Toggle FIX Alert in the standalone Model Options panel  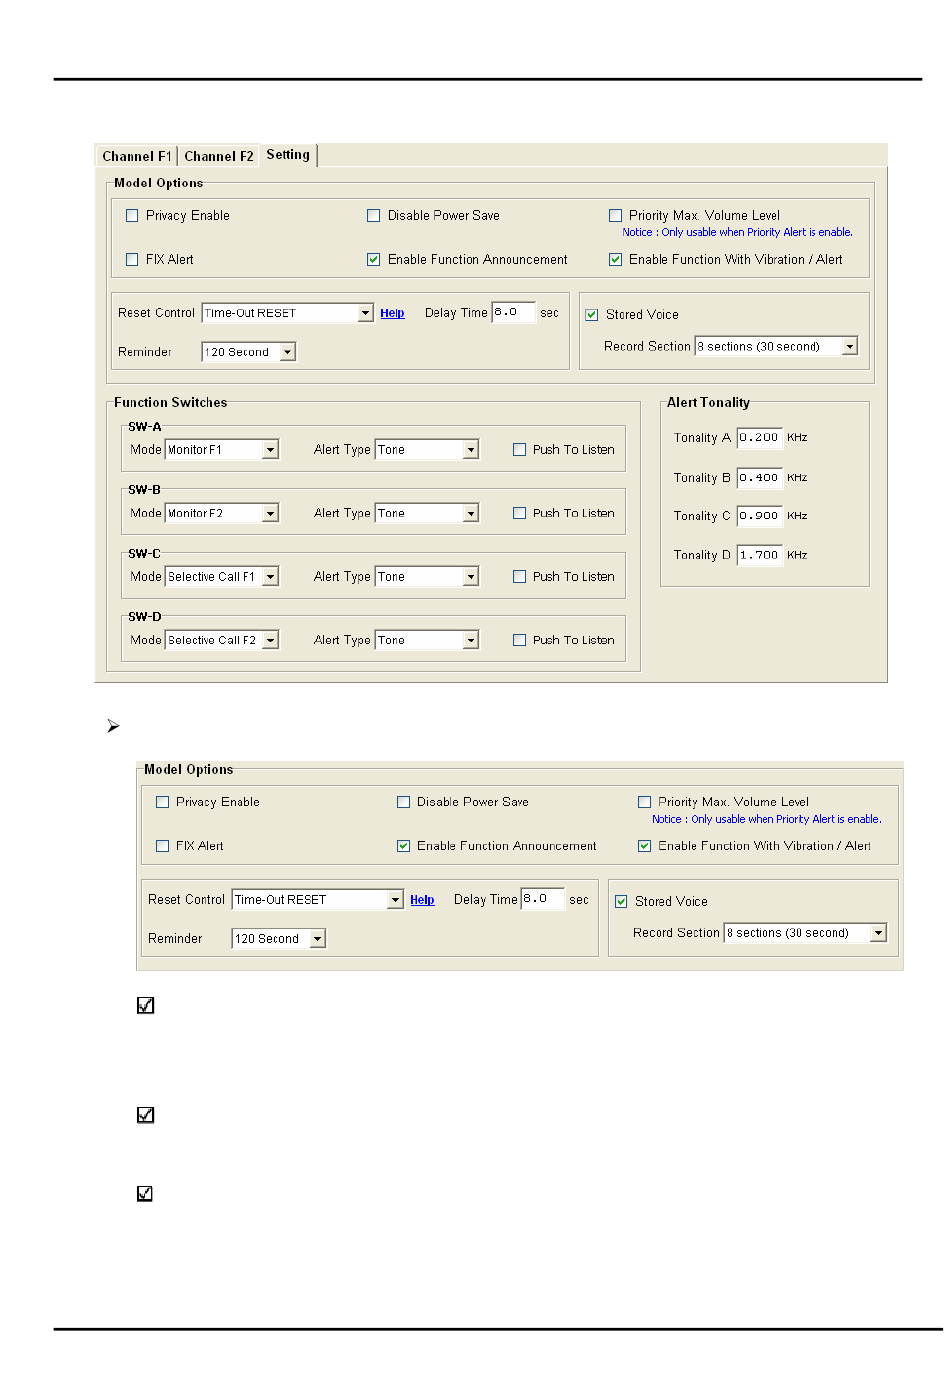pyautogui.click(x=163, y=846)
